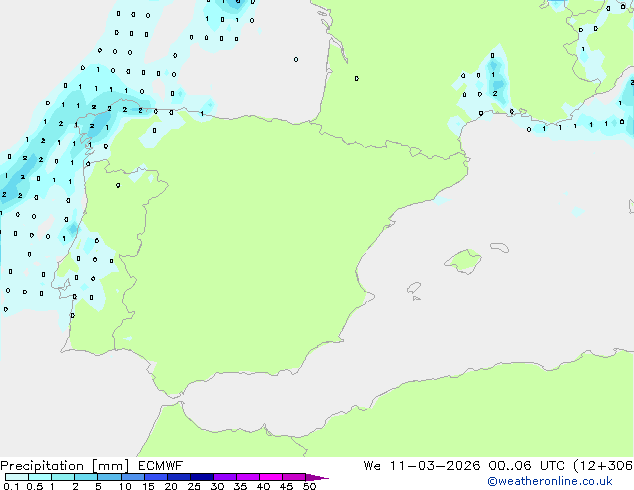Screen dimensions: 634x490
Task: Click Menorca island outline on the map
Action: coord(500,247)
